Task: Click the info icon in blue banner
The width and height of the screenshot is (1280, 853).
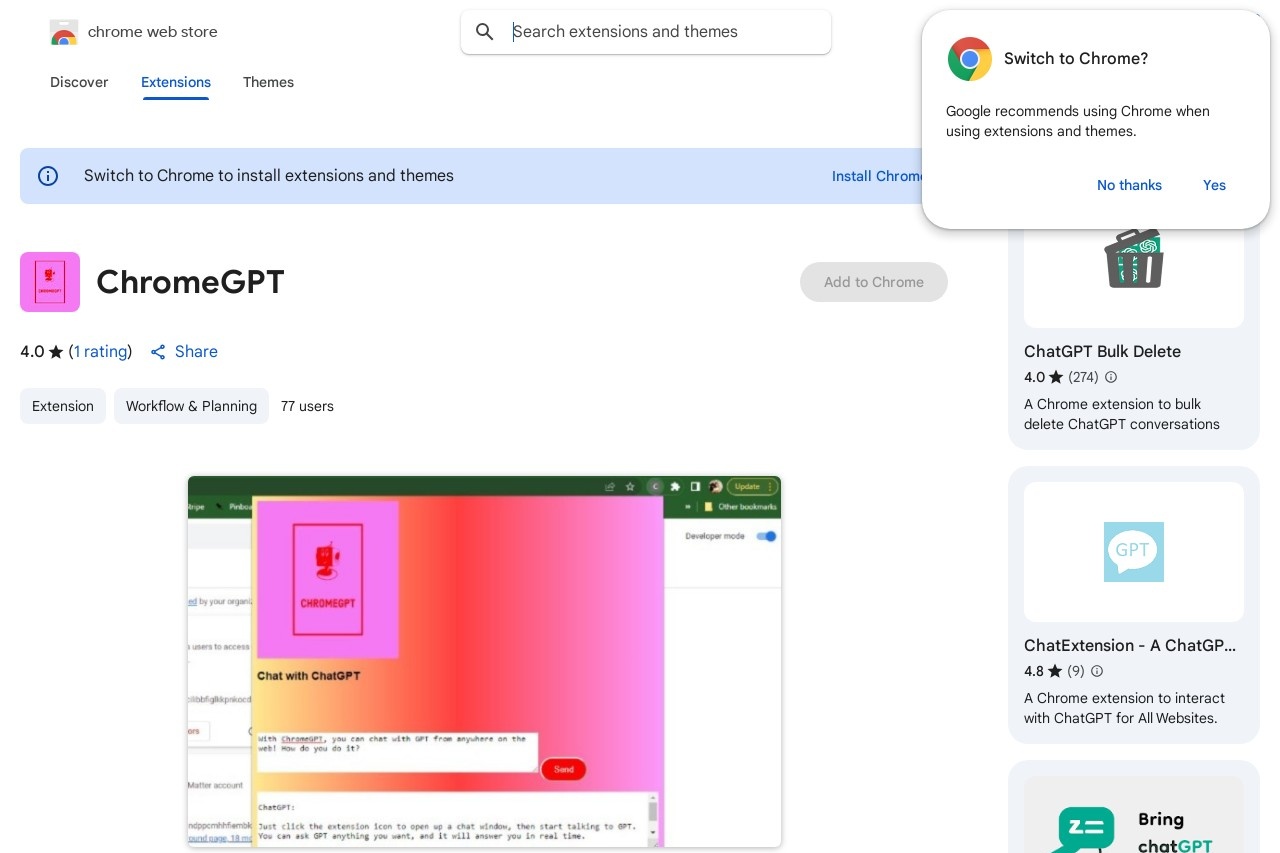Action: 48,176
